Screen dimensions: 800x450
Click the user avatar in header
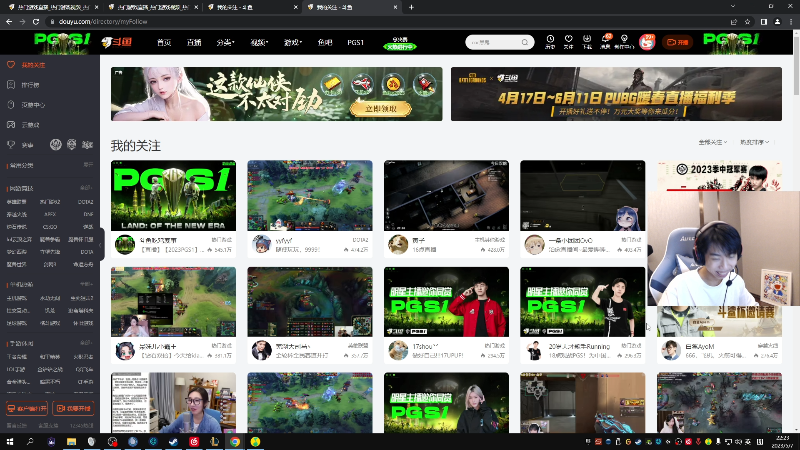pos(647,42)
